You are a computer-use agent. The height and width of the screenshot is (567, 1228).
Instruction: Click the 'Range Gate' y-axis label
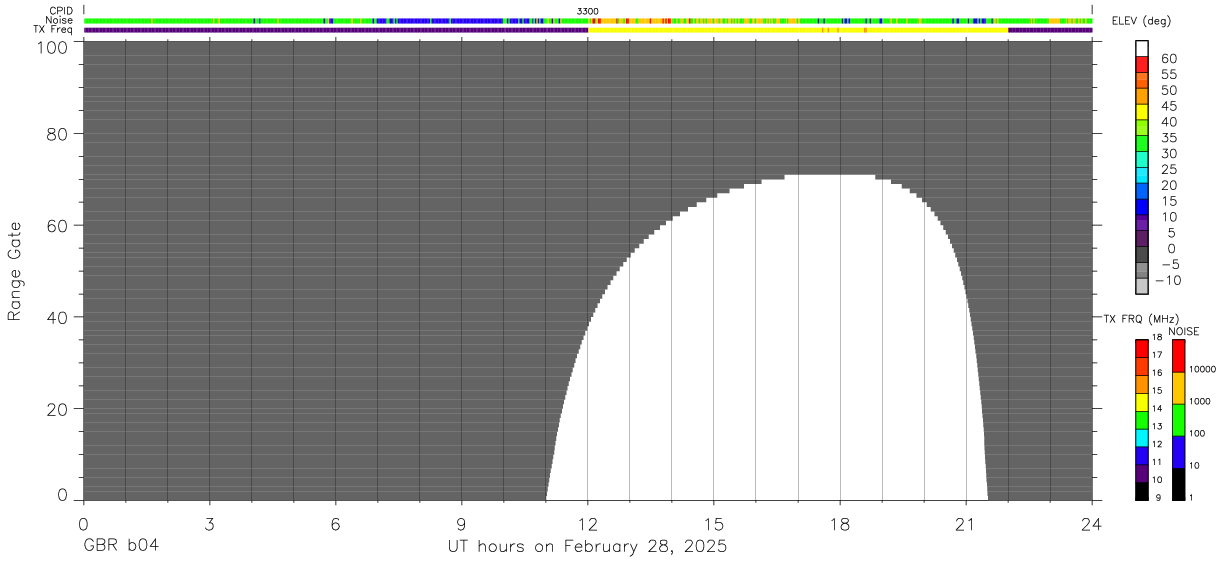[x=15, y=272]
